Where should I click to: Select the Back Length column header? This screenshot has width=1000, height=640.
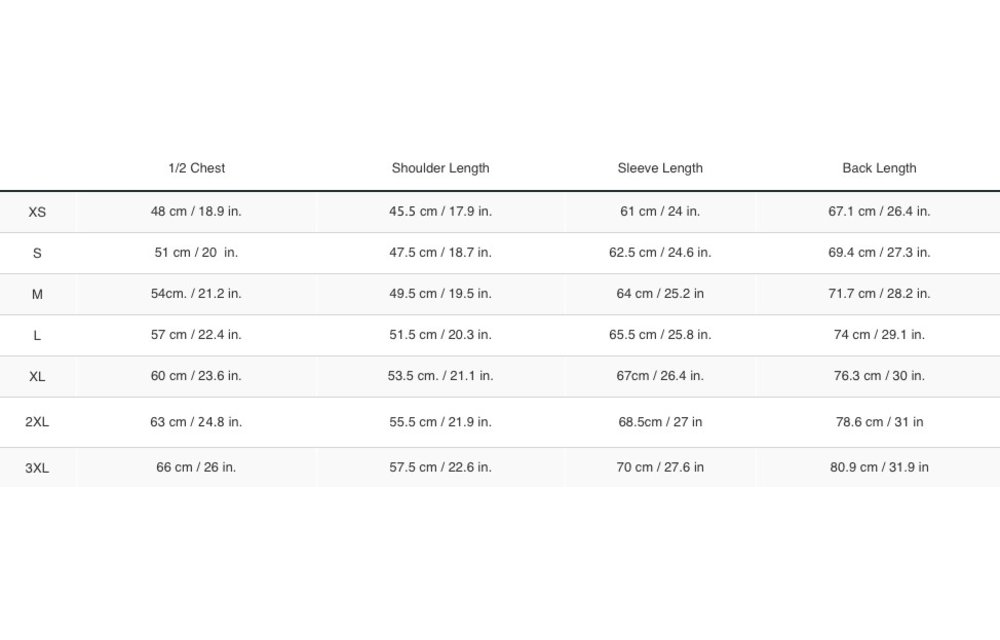coord(879,168)
